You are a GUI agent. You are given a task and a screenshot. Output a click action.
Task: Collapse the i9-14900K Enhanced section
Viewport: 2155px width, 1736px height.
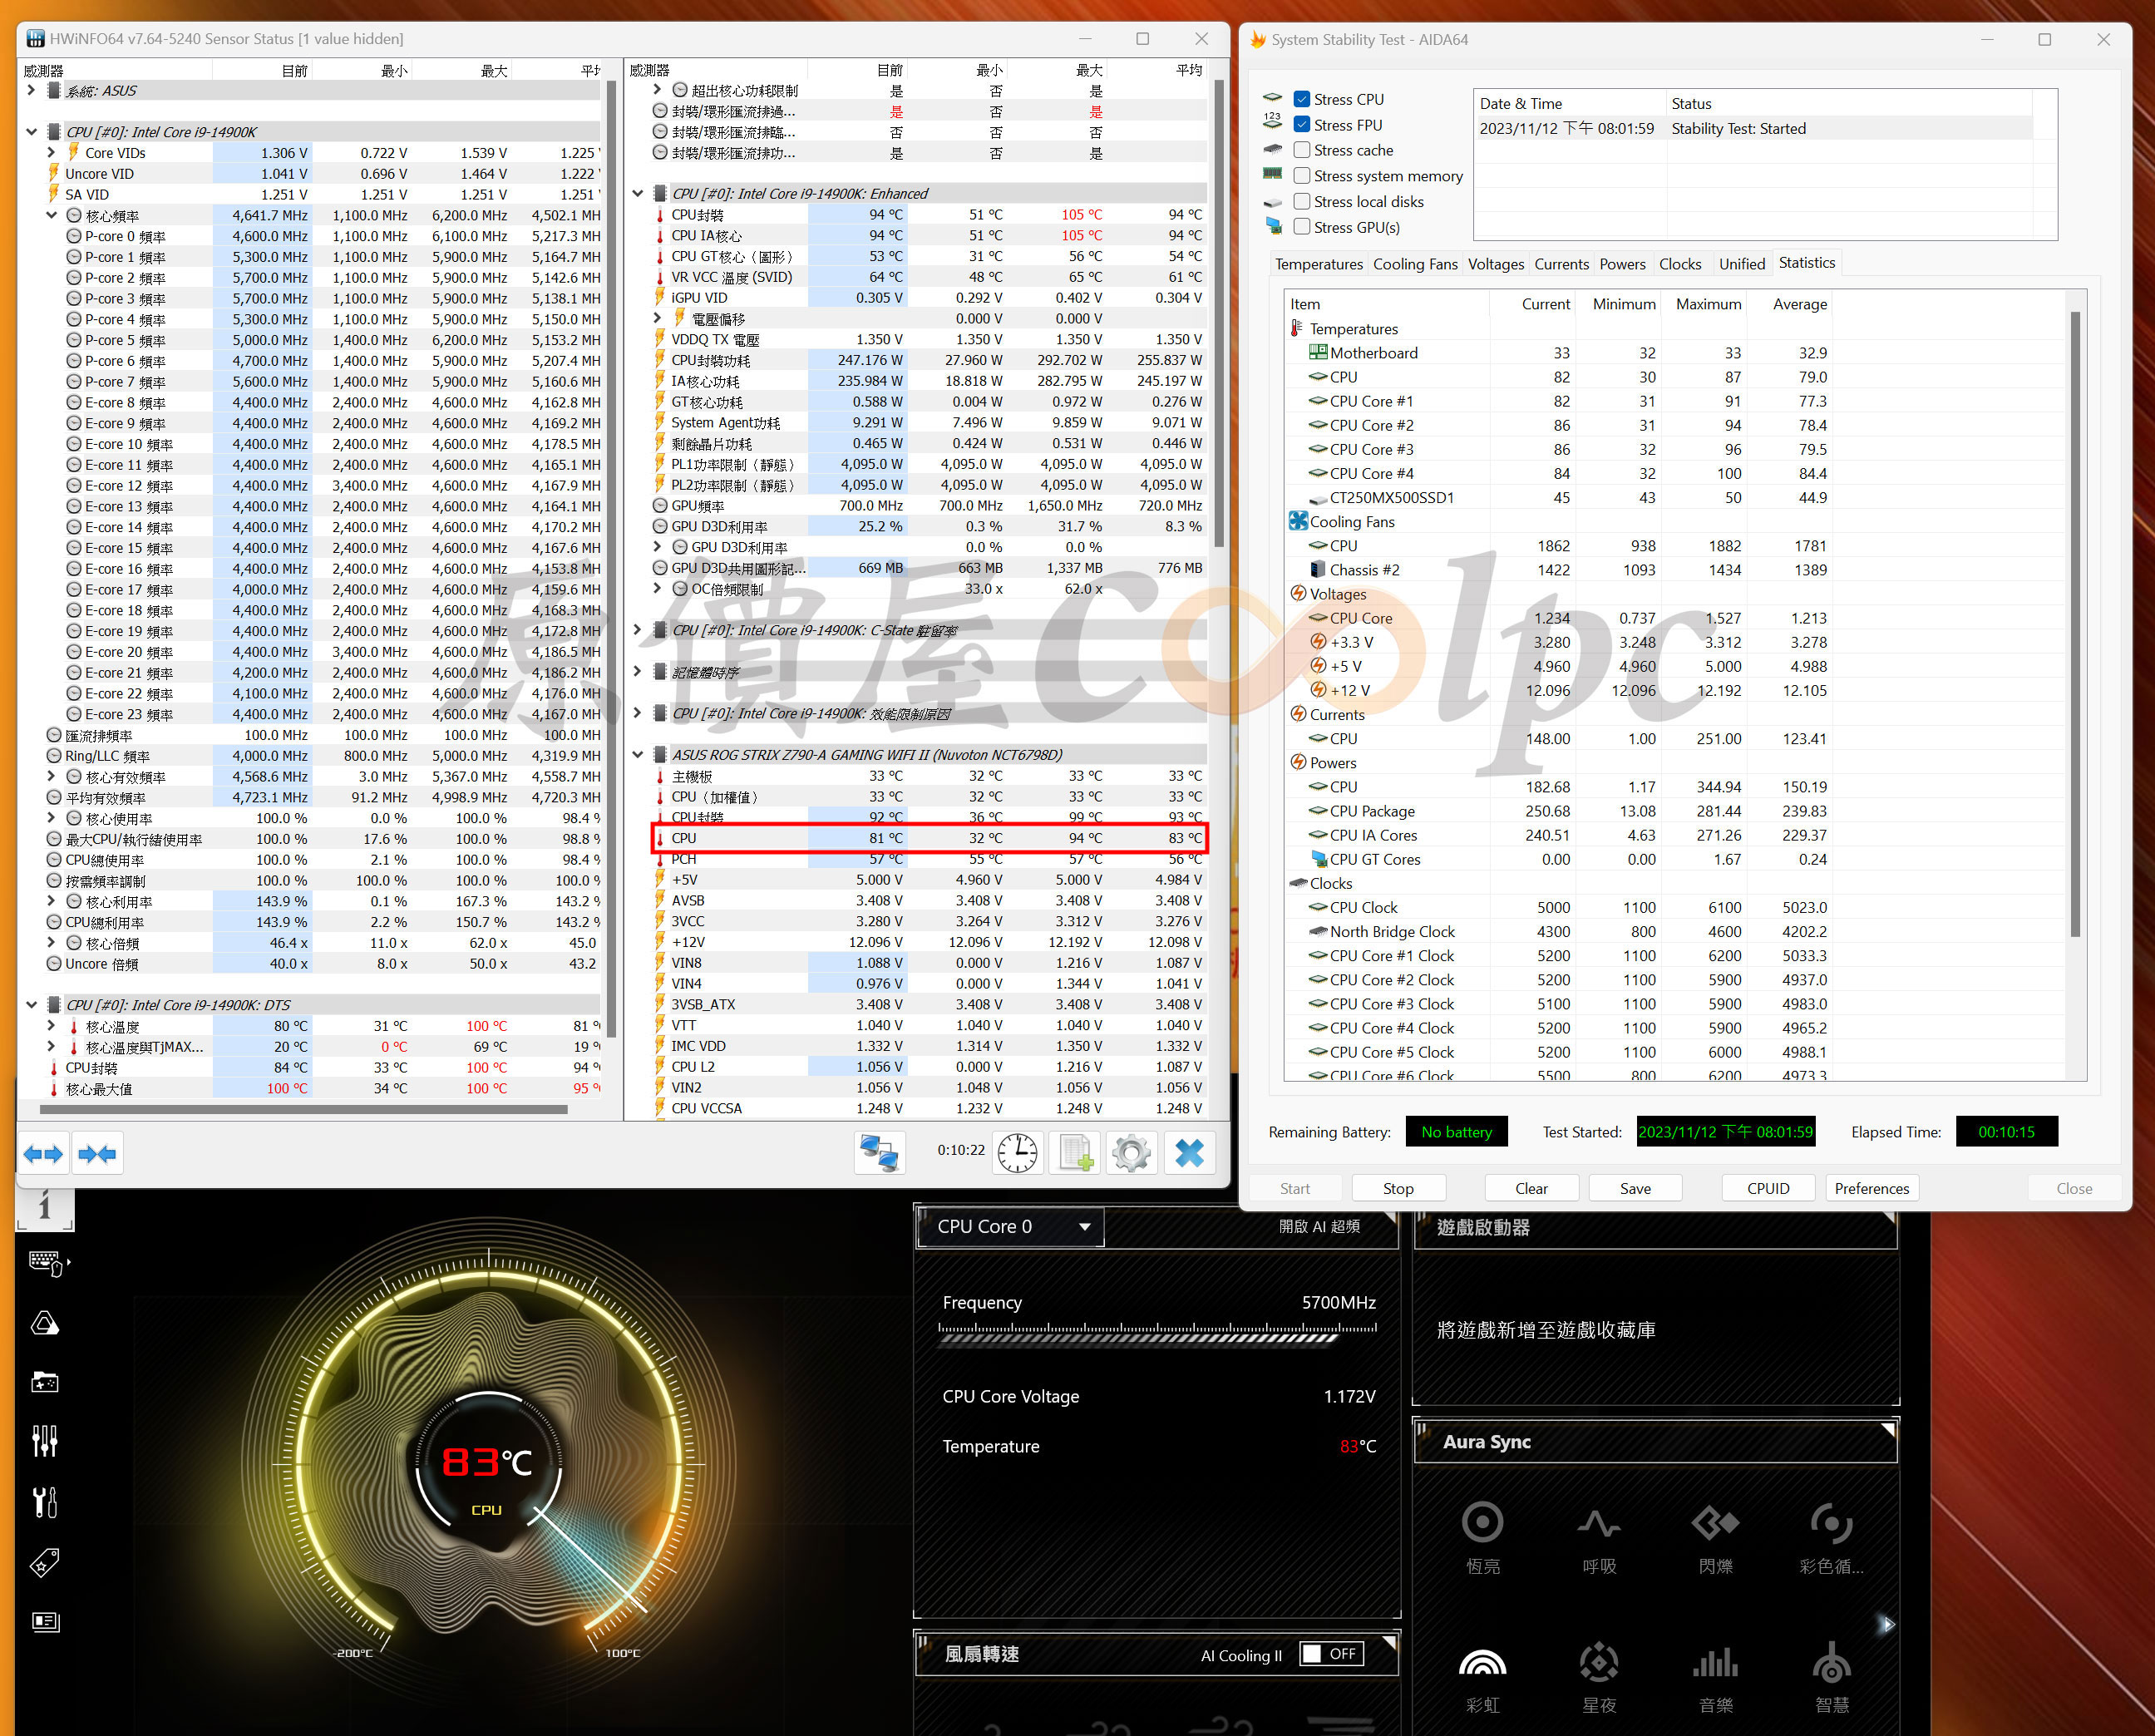click(x=637, y=193)
